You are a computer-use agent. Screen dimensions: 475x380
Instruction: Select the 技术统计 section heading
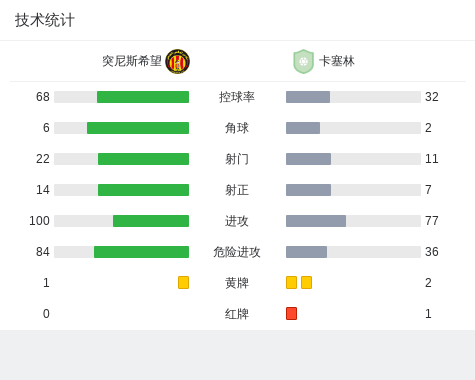45,20
